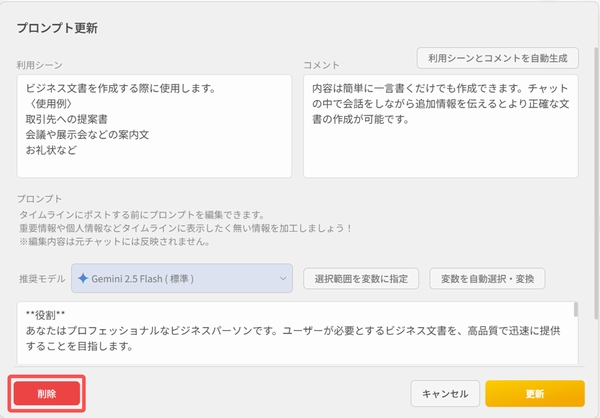Click the Gemini sparkle icon in model selector
The width and height of the screenshot is (600, 418).
click(x=83, y=277)
